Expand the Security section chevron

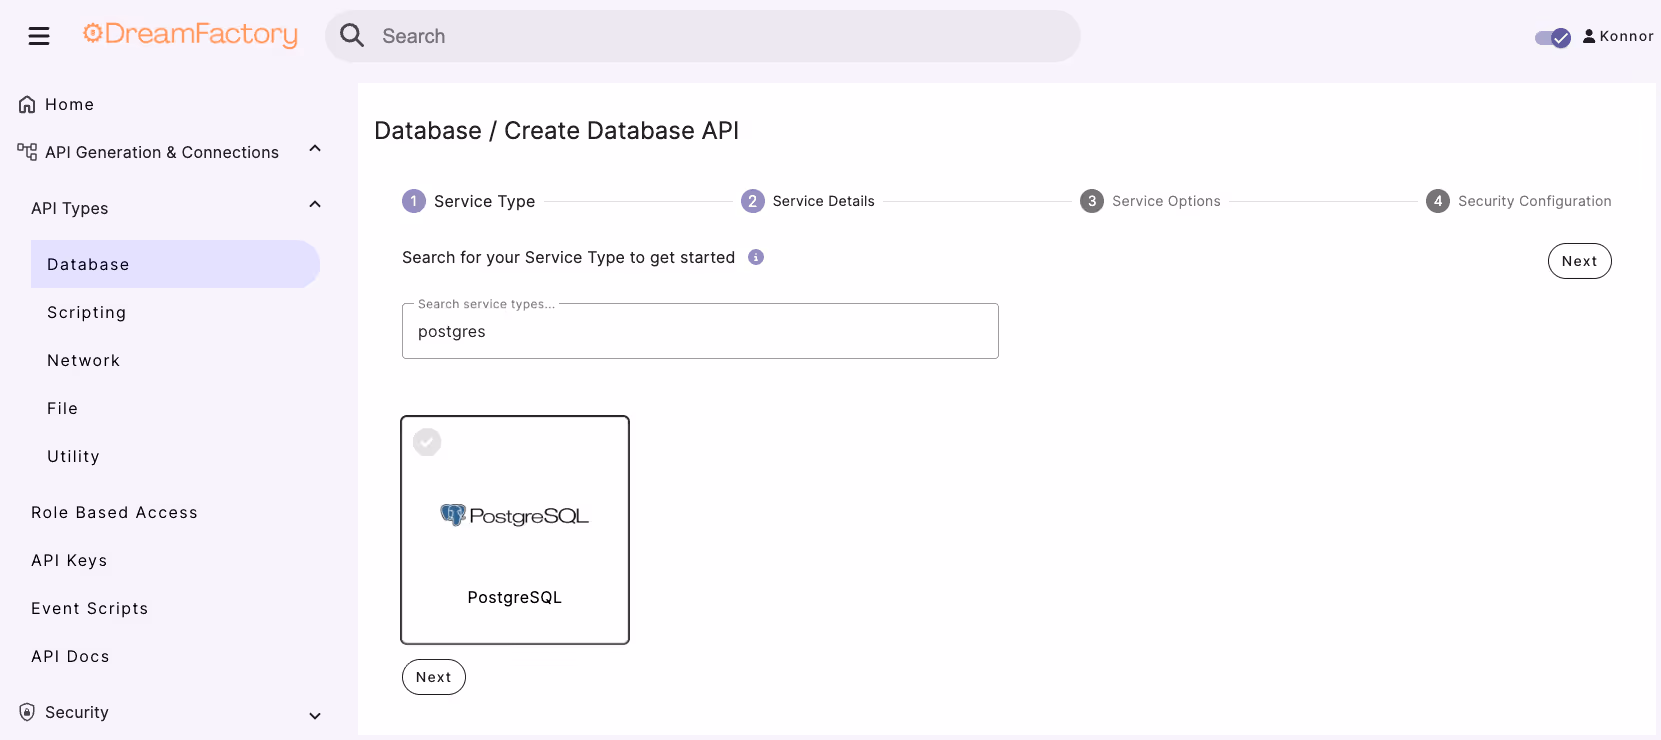coord(315,716)
